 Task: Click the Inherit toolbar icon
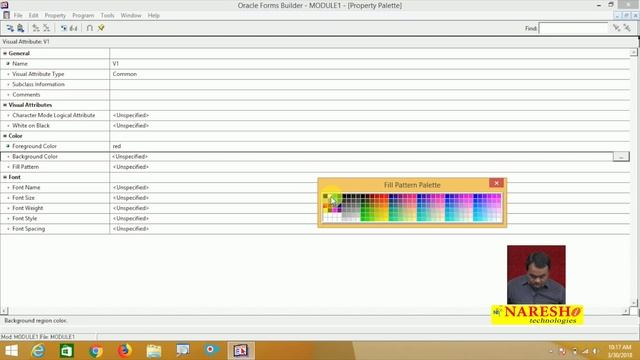tap(73, 28)
